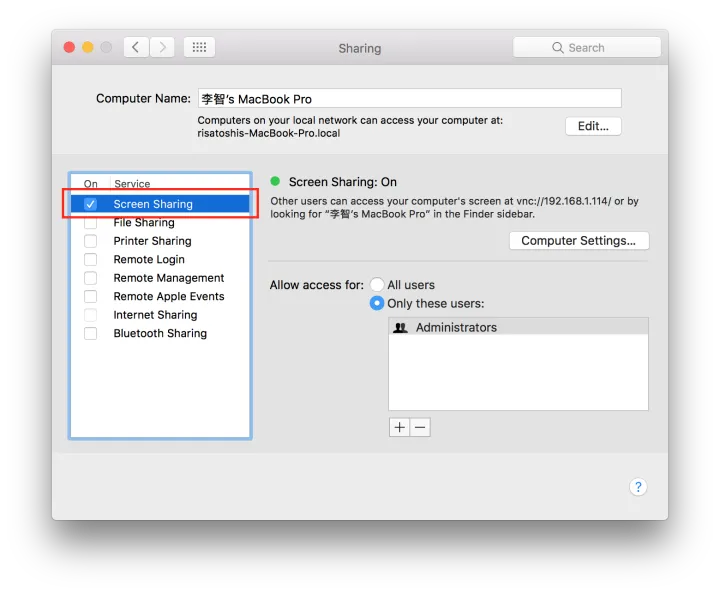Enable the File Sharing checkbox
The height and width of the screenshot is (594, 720).
[90, 223]
